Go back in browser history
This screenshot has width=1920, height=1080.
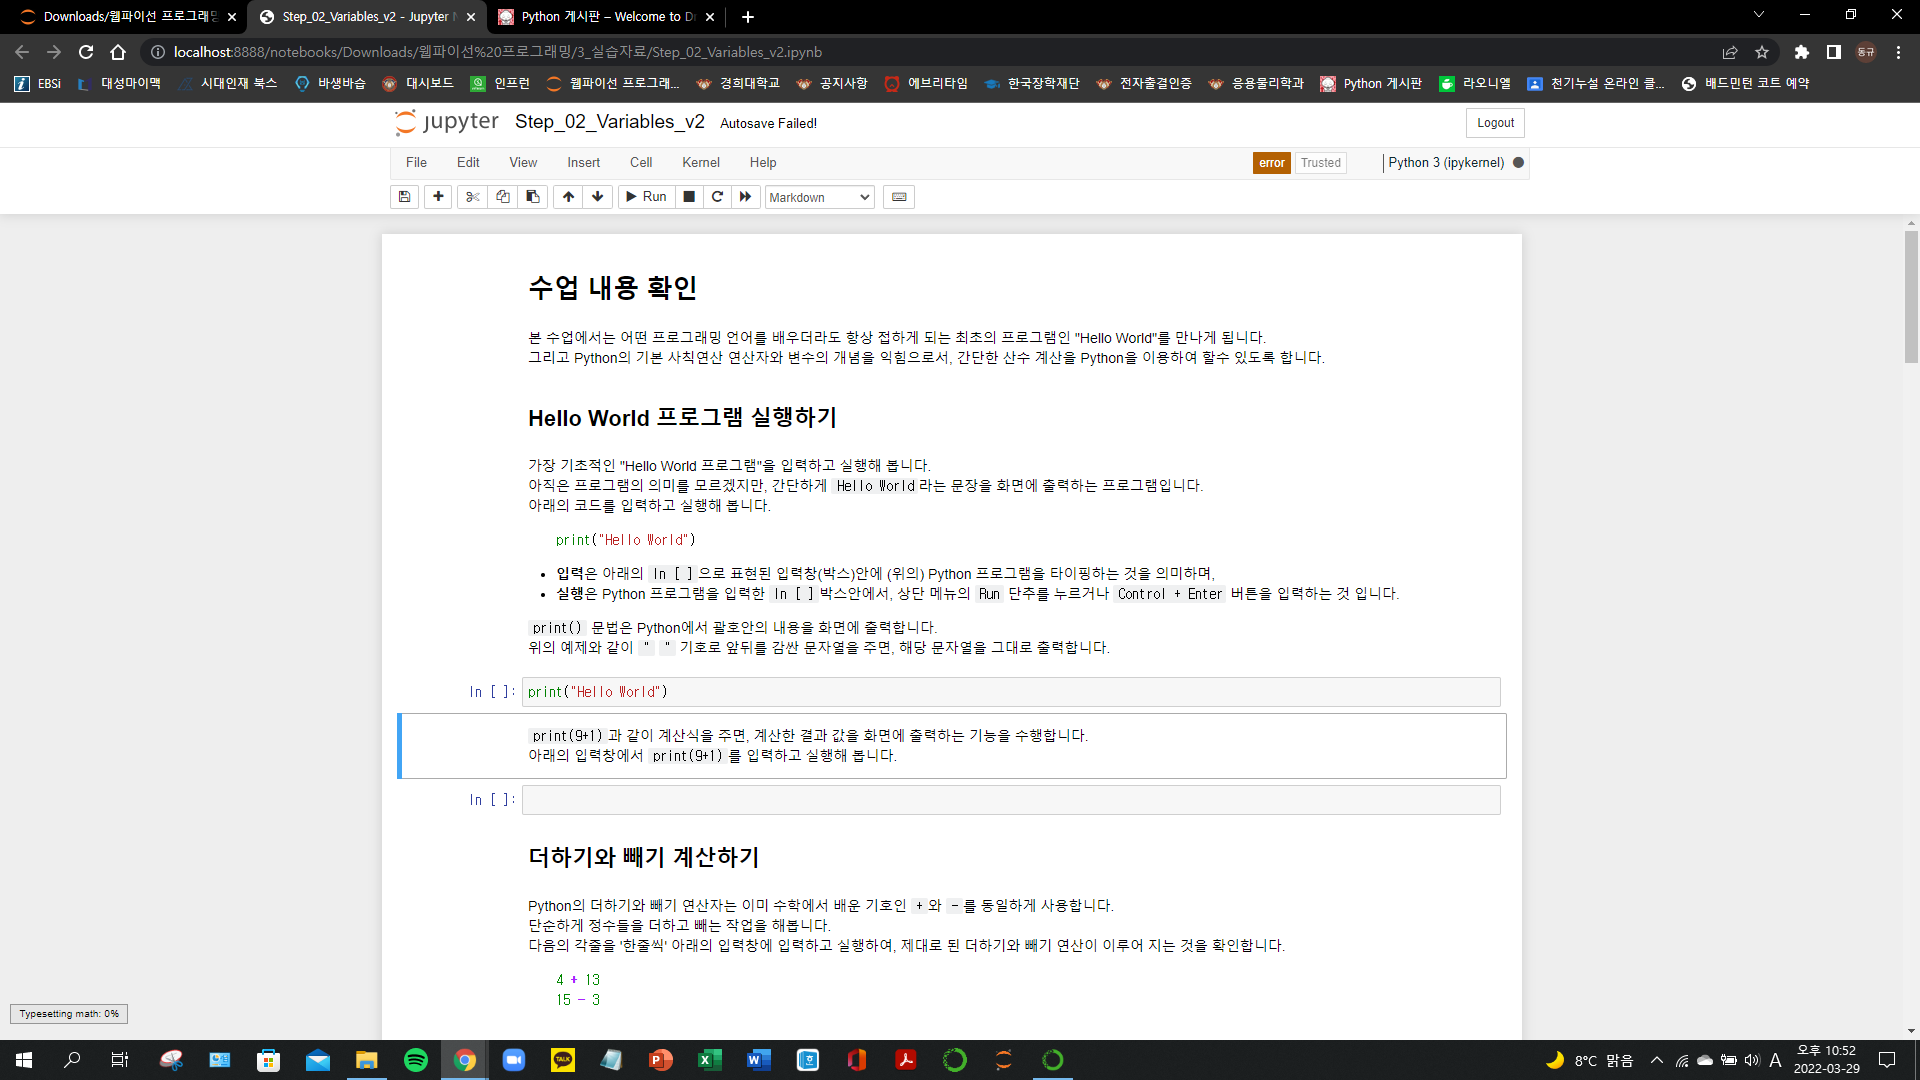[23, 52]
